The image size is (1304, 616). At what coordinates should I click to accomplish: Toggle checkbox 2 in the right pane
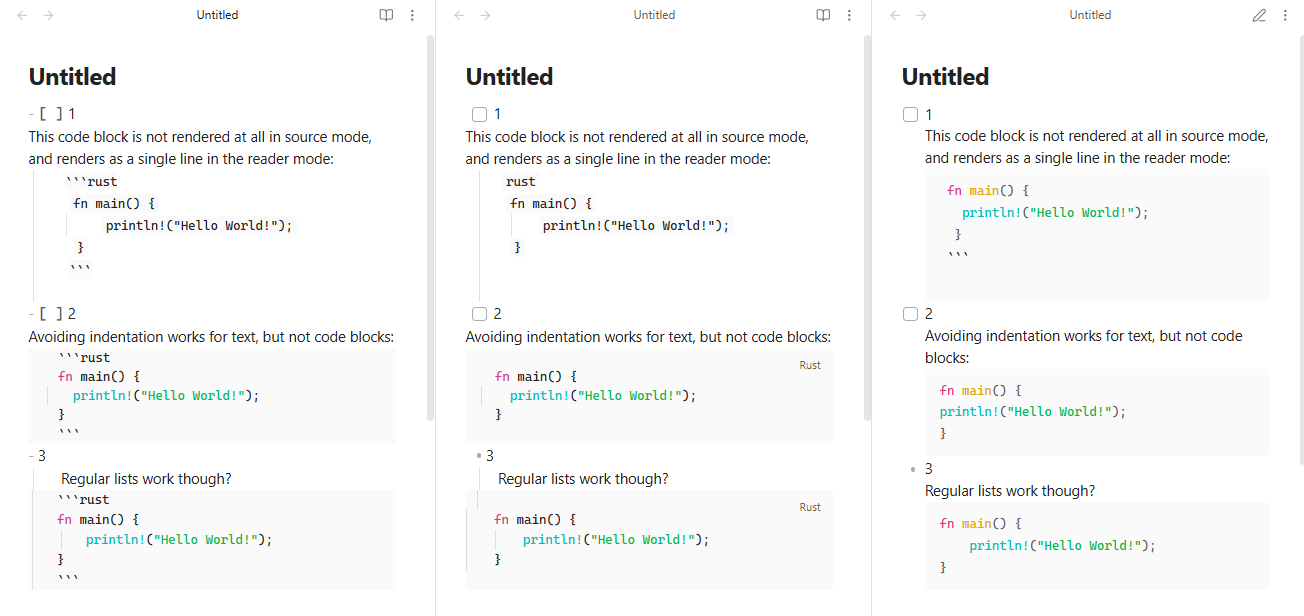(x=910, y=314)
